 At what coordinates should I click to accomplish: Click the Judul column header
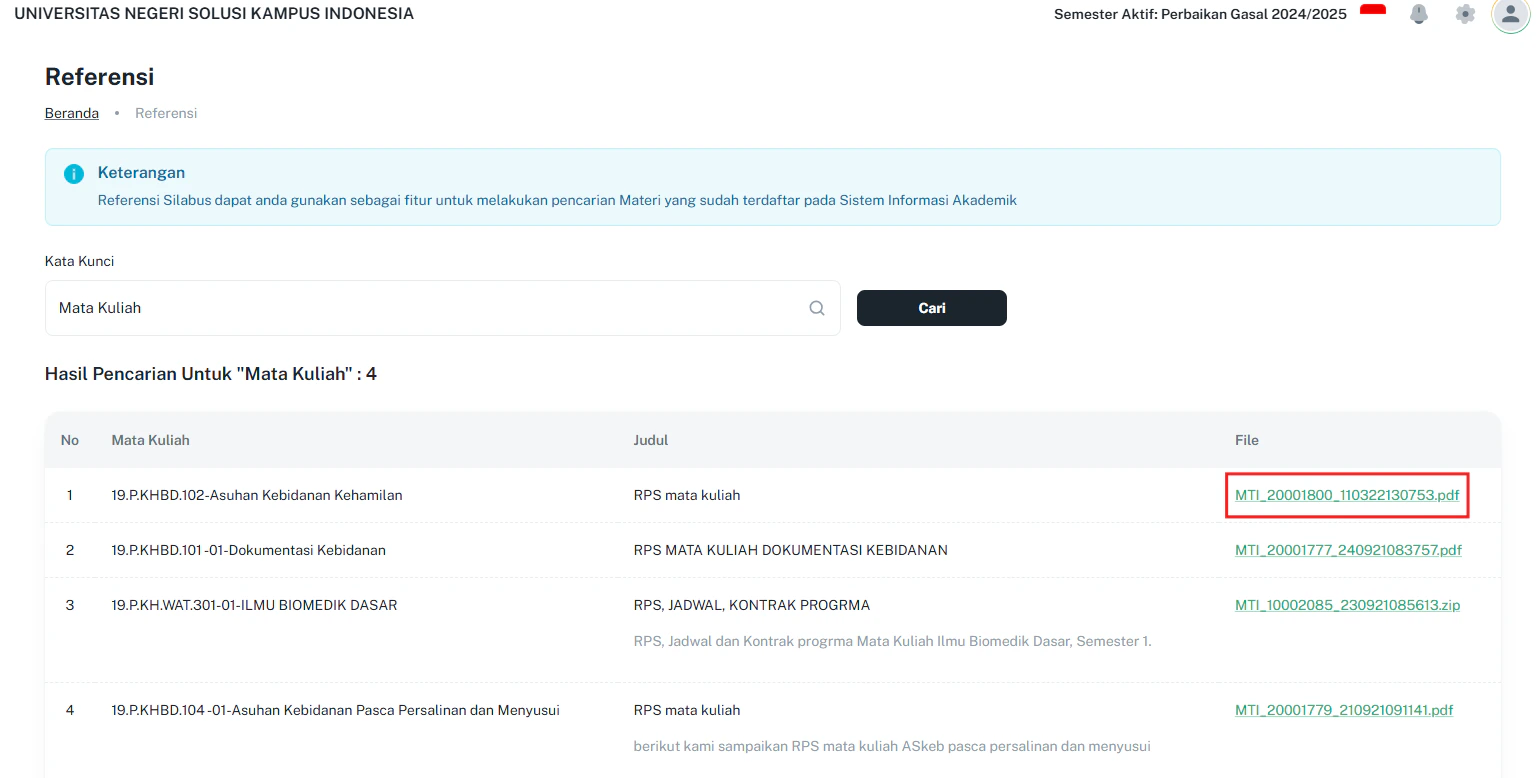(x=652, y=440)
